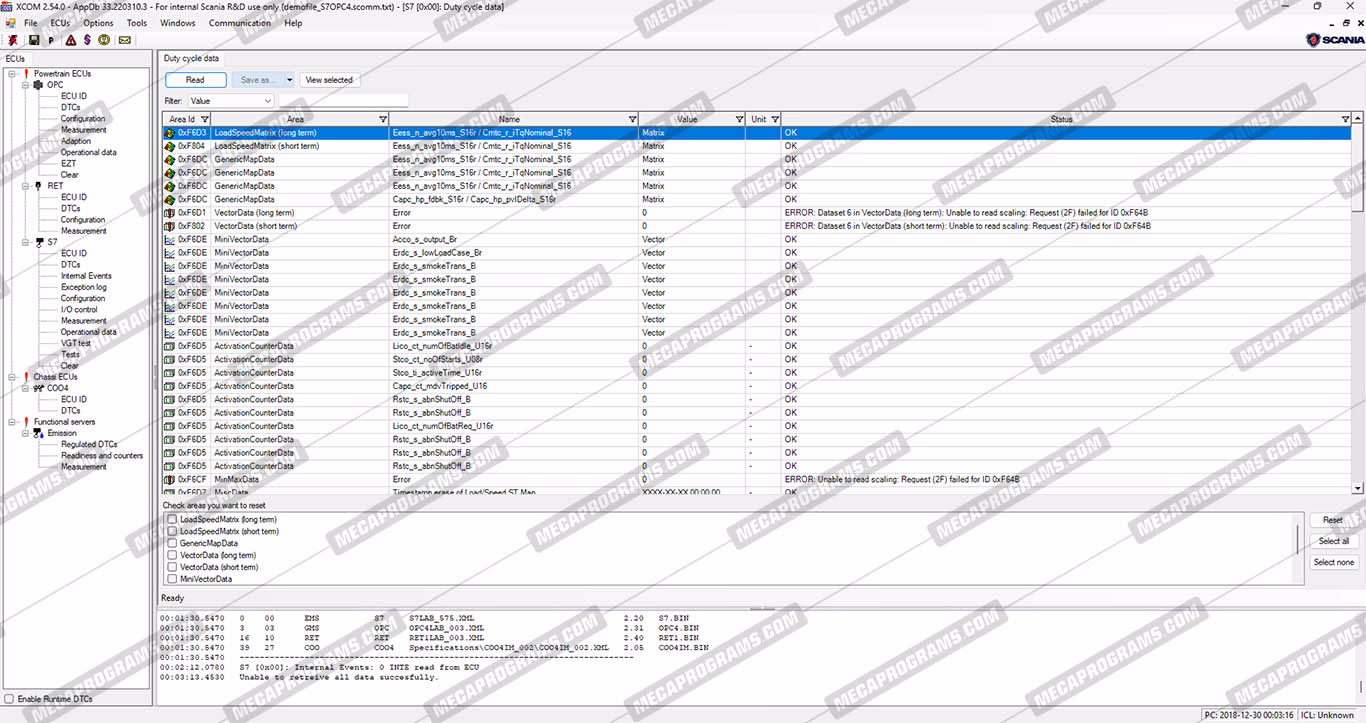Collapse the COO4 tree node
The width and height of the screenshot is (1366, 723).
tap(26, 388)
